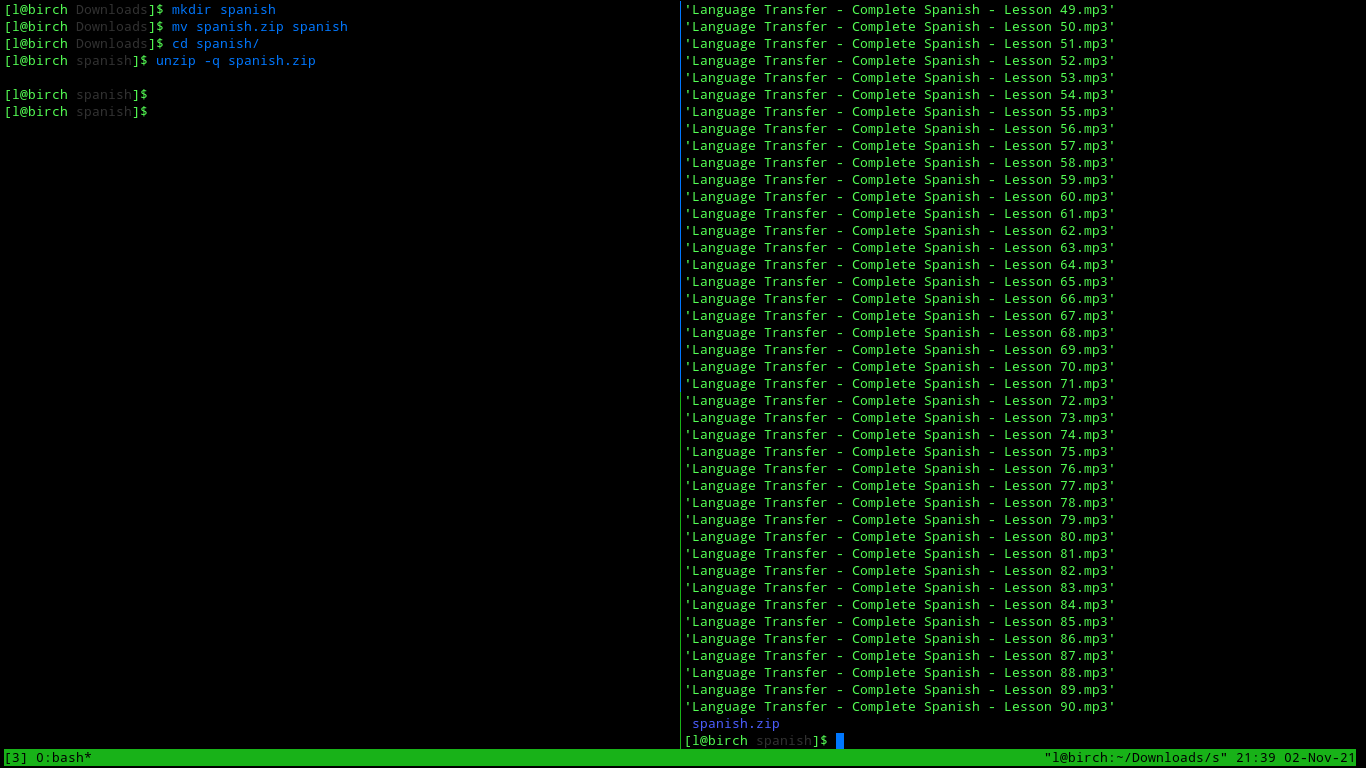Select the Lesson 60.mp3 filename
This screenshot has height=768, width=1366.
click(900, 197)
